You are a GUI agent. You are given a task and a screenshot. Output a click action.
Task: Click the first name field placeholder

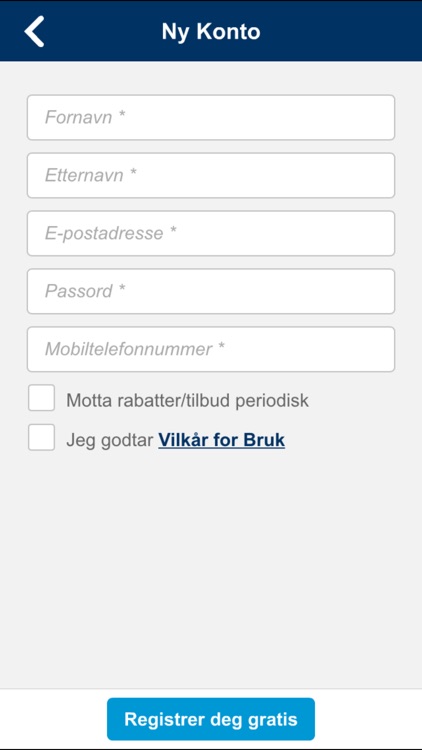click(x=85, y=117)
